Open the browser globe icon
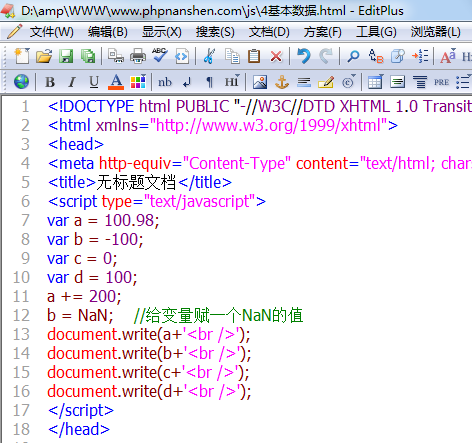The height and width of the screenshot is (443, 472). pyautogui.click(x=21, y=82)
